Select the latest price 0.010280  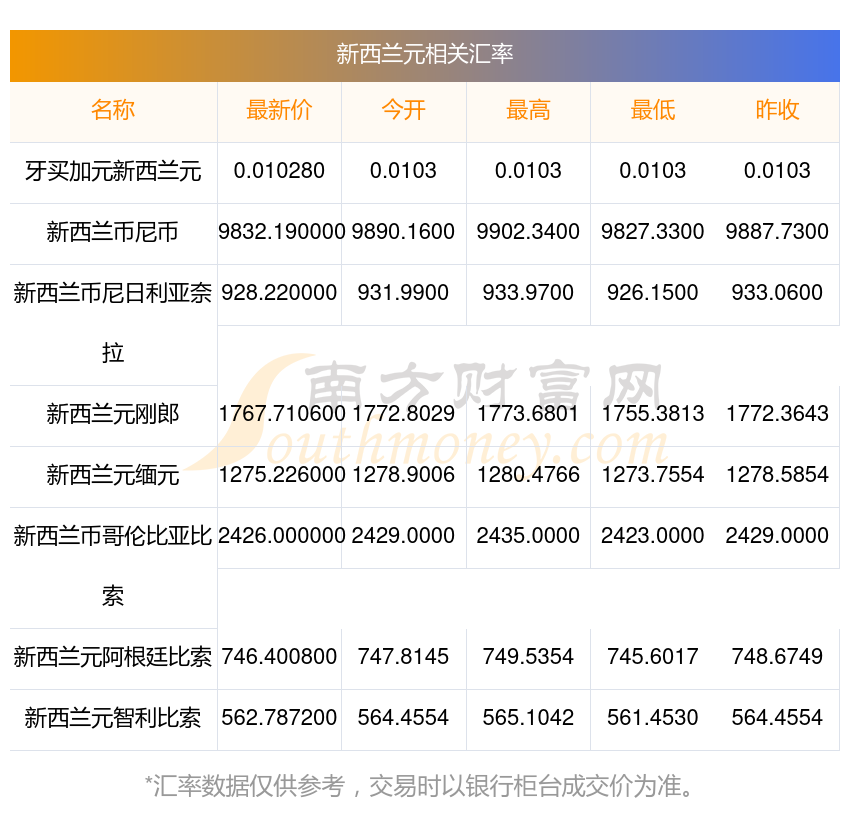pos(279,171)
